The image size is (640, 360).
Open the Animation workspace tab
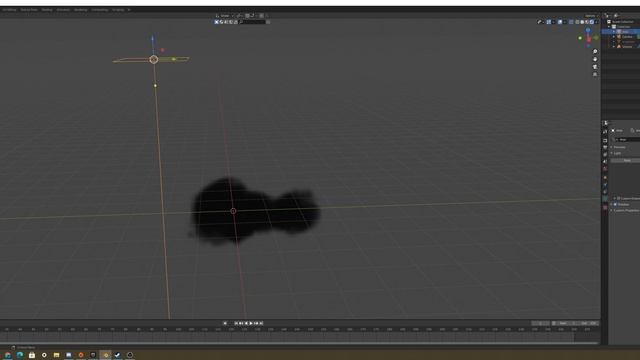pyautogui.click(x=63, y=9)
